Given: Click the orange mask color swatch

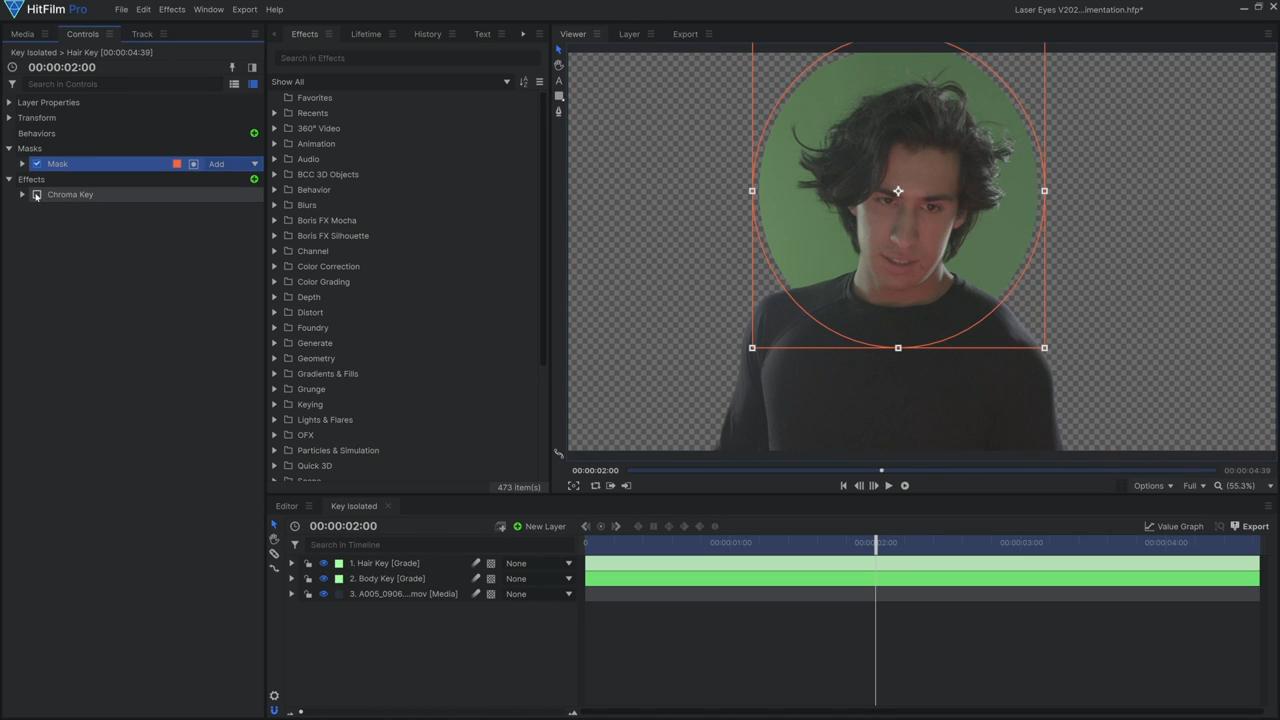Looking at the screenshot, I should (177, 164).
